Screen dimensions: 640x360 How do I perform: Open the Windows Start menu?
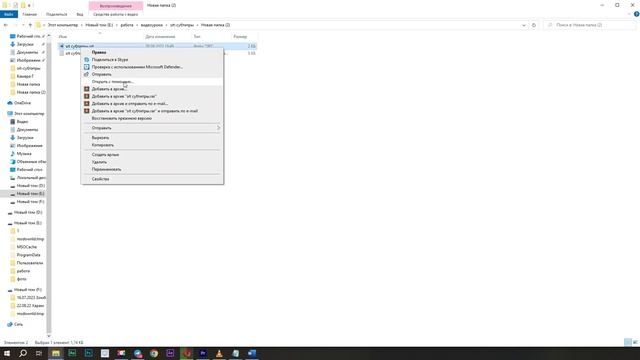click(x=7, y=353)
